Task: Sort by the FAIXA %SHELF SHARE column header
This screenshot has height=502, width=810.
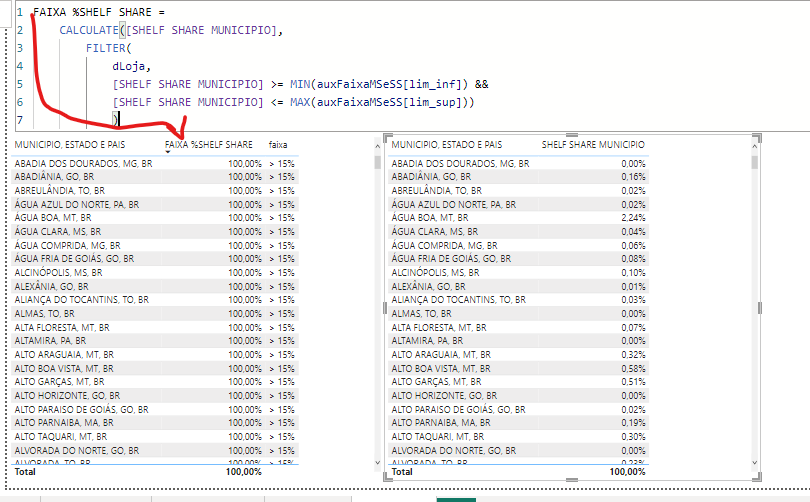Action: tap(209, 145)
